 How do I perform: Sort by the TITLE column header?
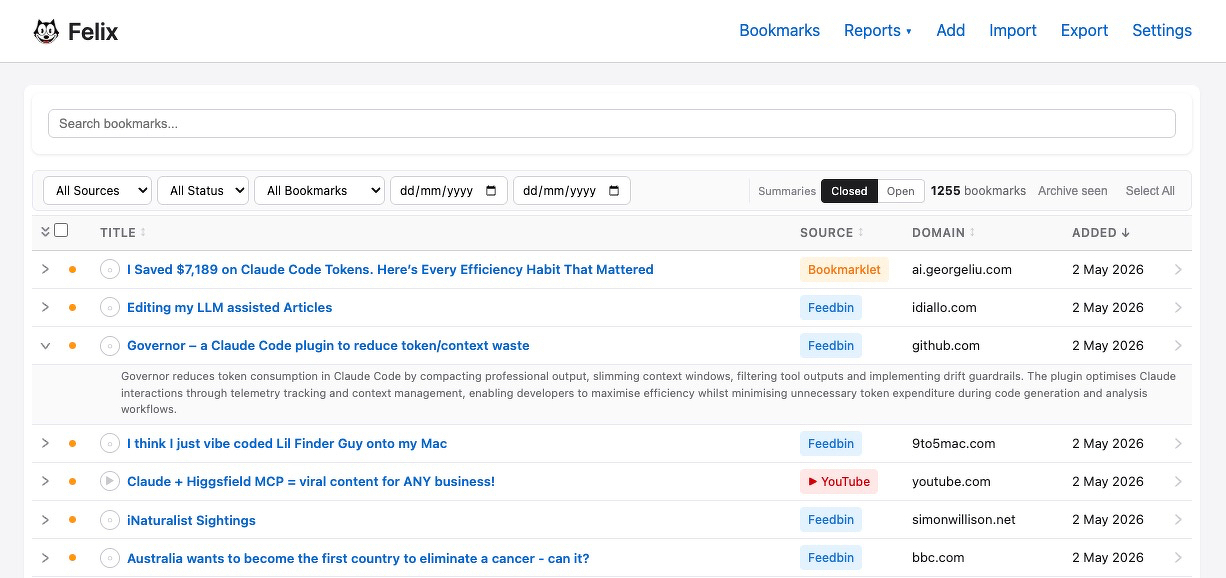coord(122,232)
